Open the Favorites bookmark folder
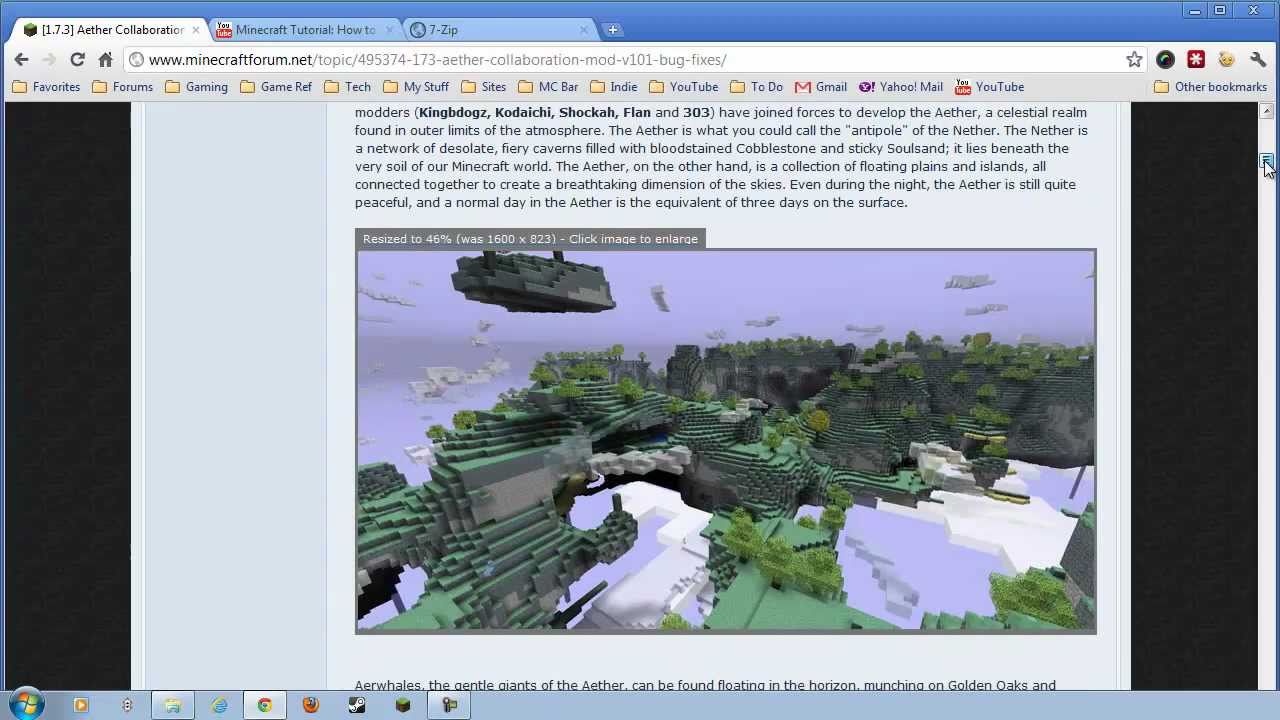The height and width of the screenshot is (720, 1280). pos(46,87)
